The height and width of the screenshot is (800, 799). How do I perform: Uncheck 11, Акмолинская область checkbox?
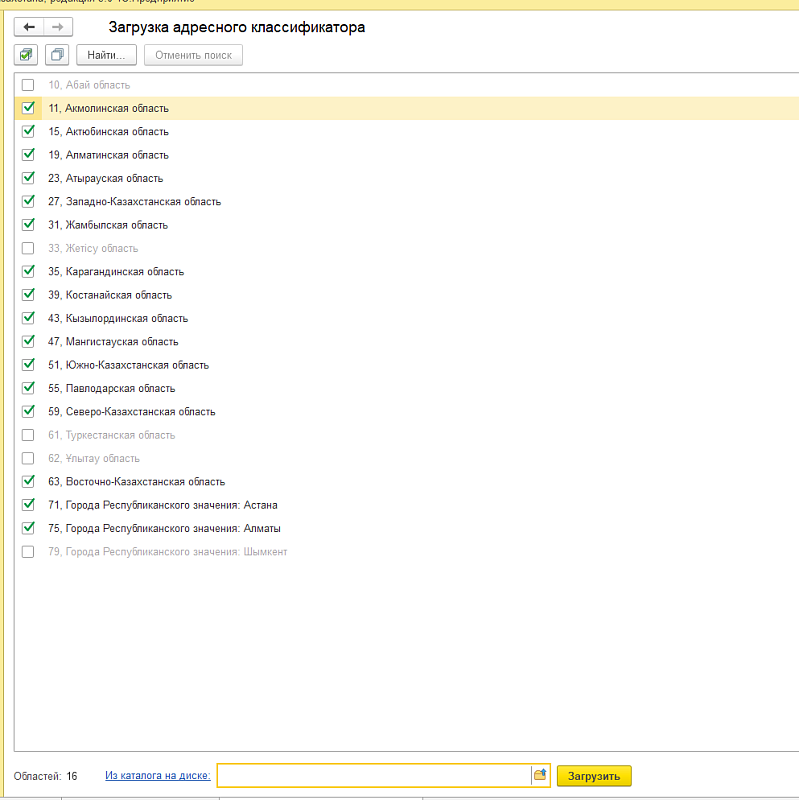[x=28, y=108]
